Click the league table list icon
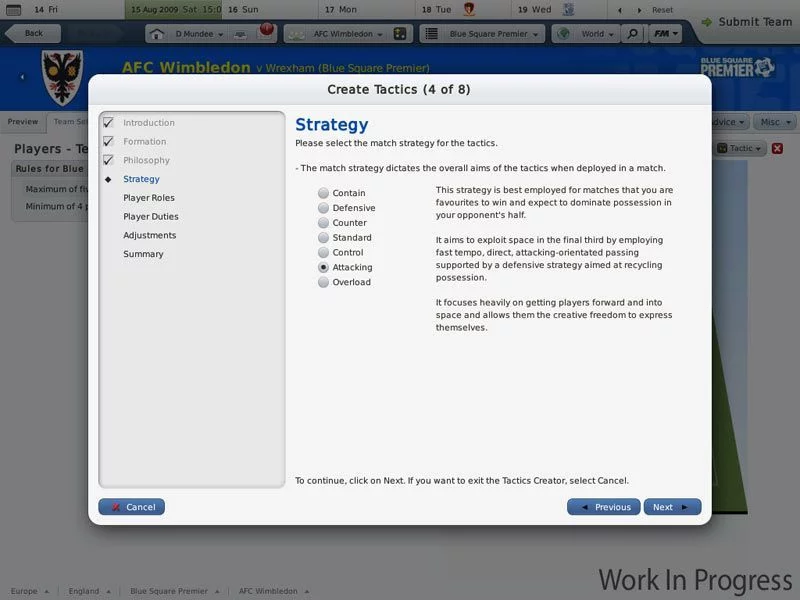This screenshot has height=600, width=800. pyautogui.click(x=432, y=34)
